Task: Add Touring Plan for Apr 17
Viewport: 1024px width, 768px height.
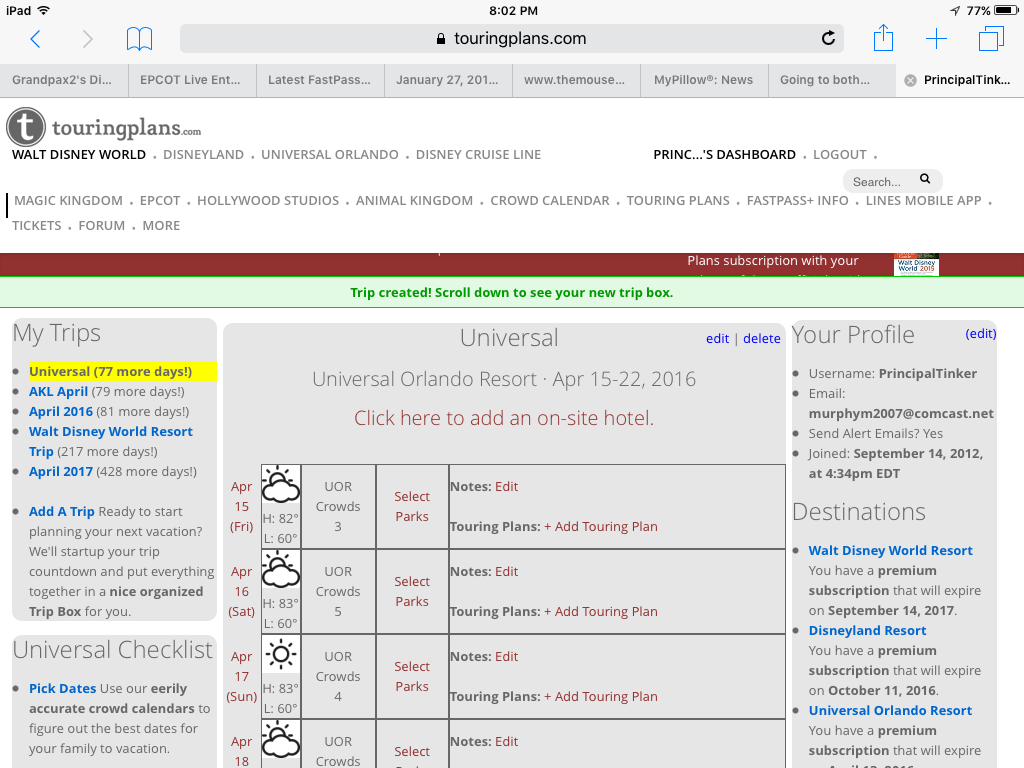Action: (601, 696)
